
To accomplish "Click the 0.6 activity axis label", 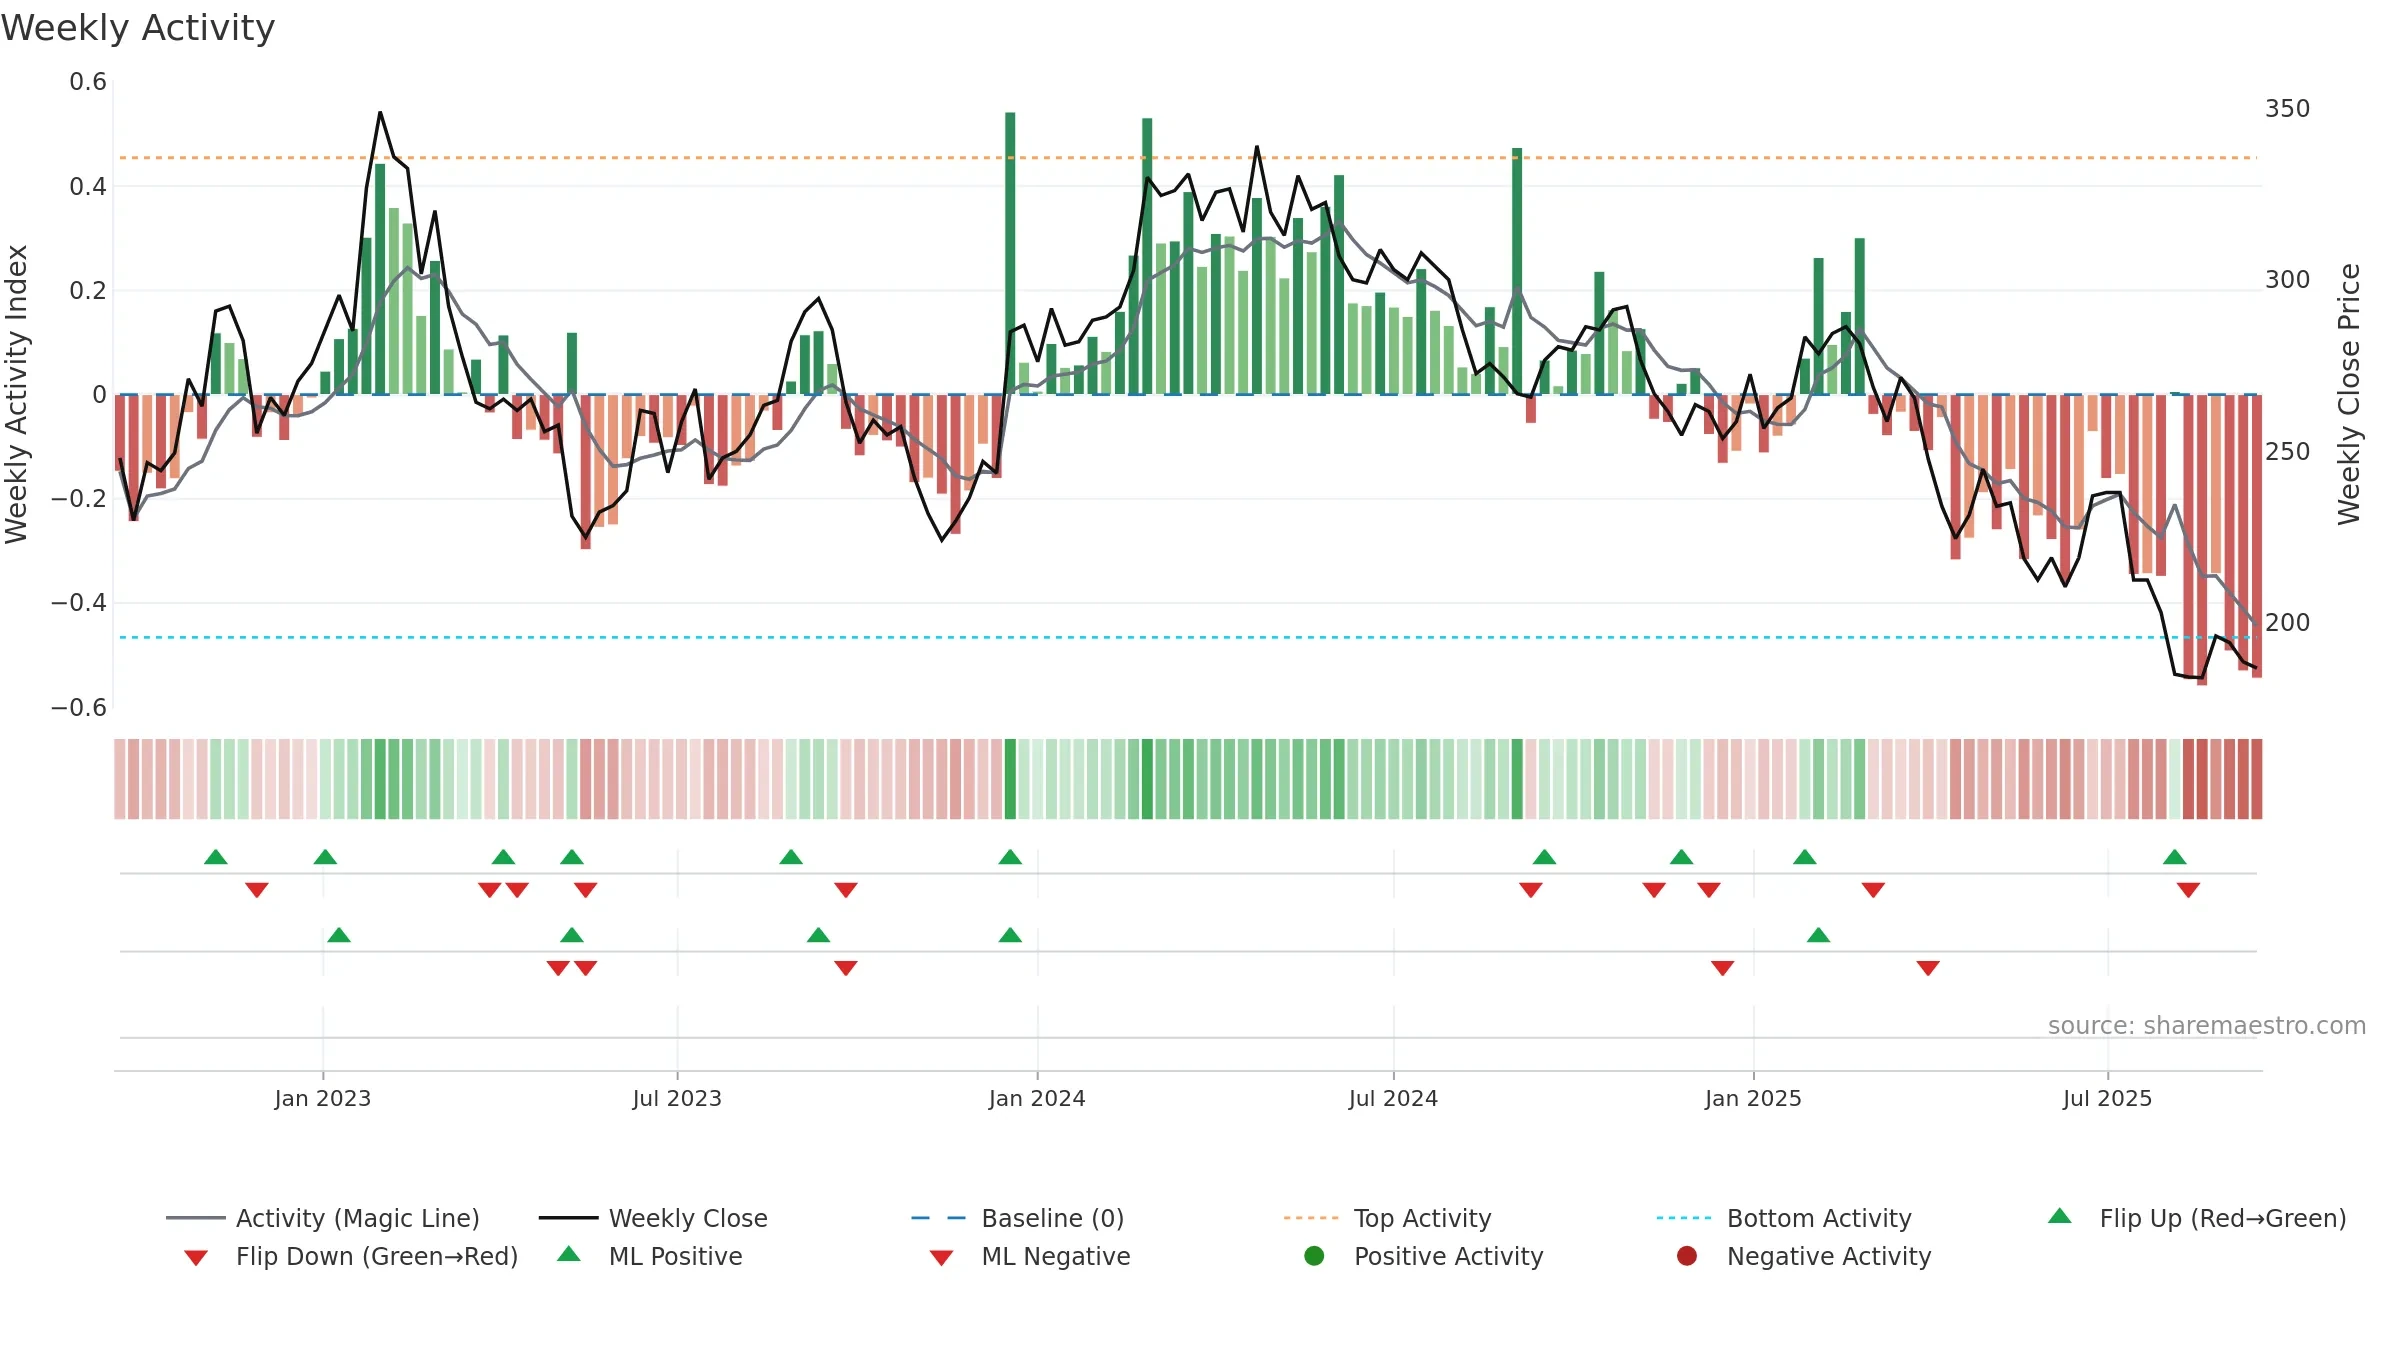I will 88,82.
